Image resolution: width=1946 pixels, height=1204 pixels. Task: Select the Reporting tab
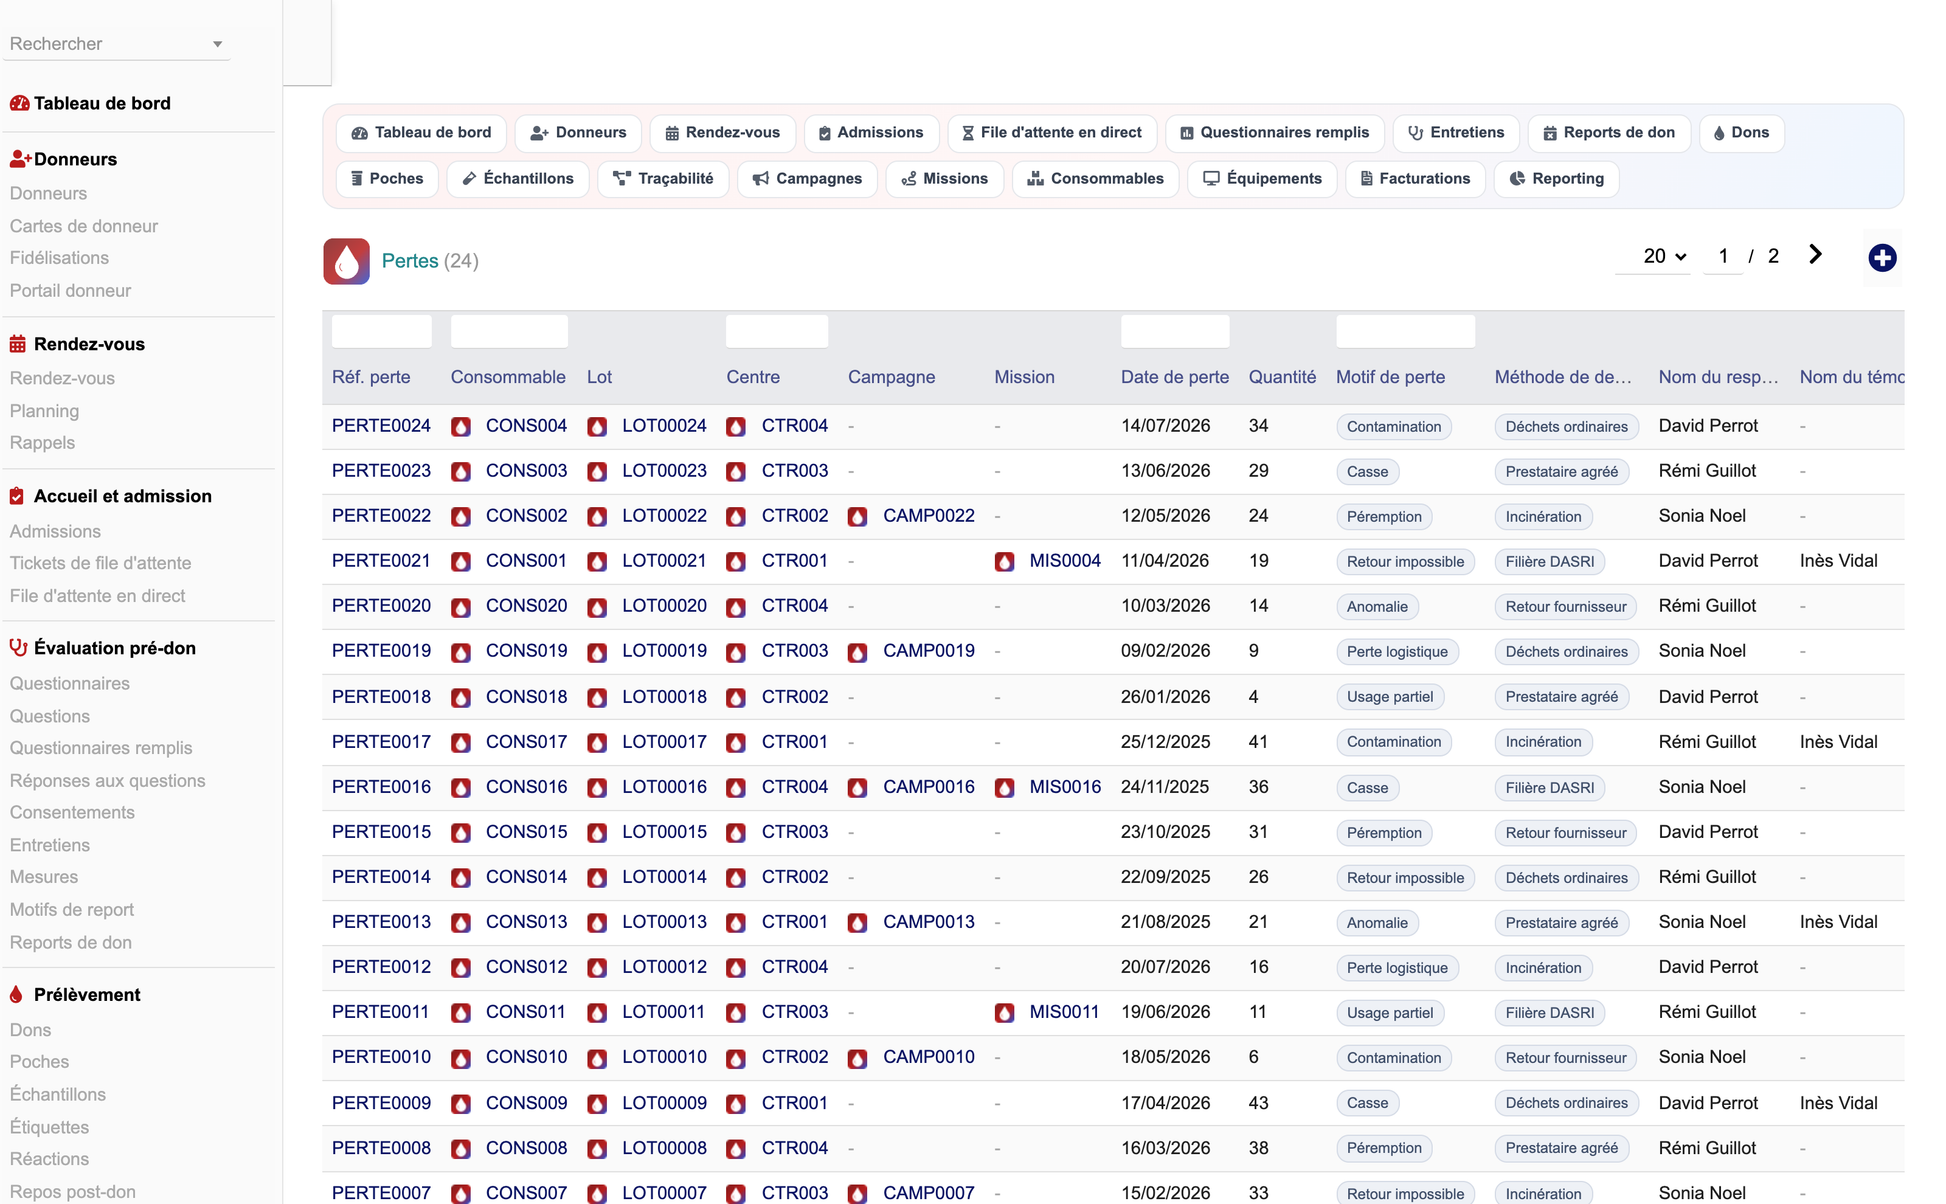(x=1556, y=179)
